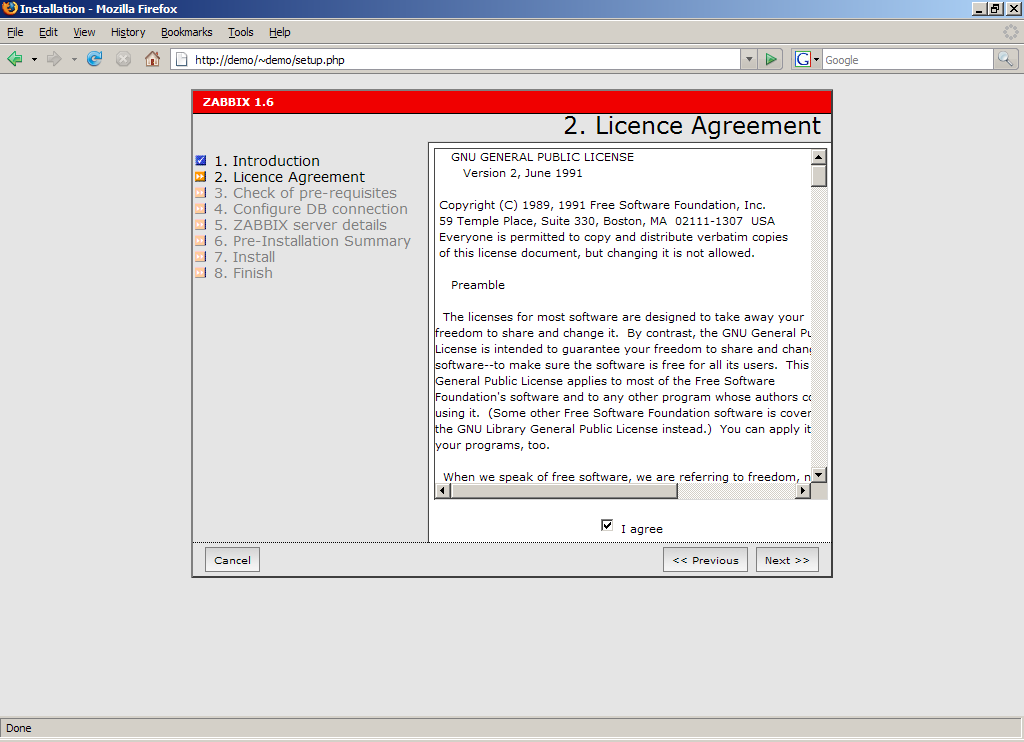
Task: Click the step icon beside Check of pre-requisites
Action: coord(200,193)
